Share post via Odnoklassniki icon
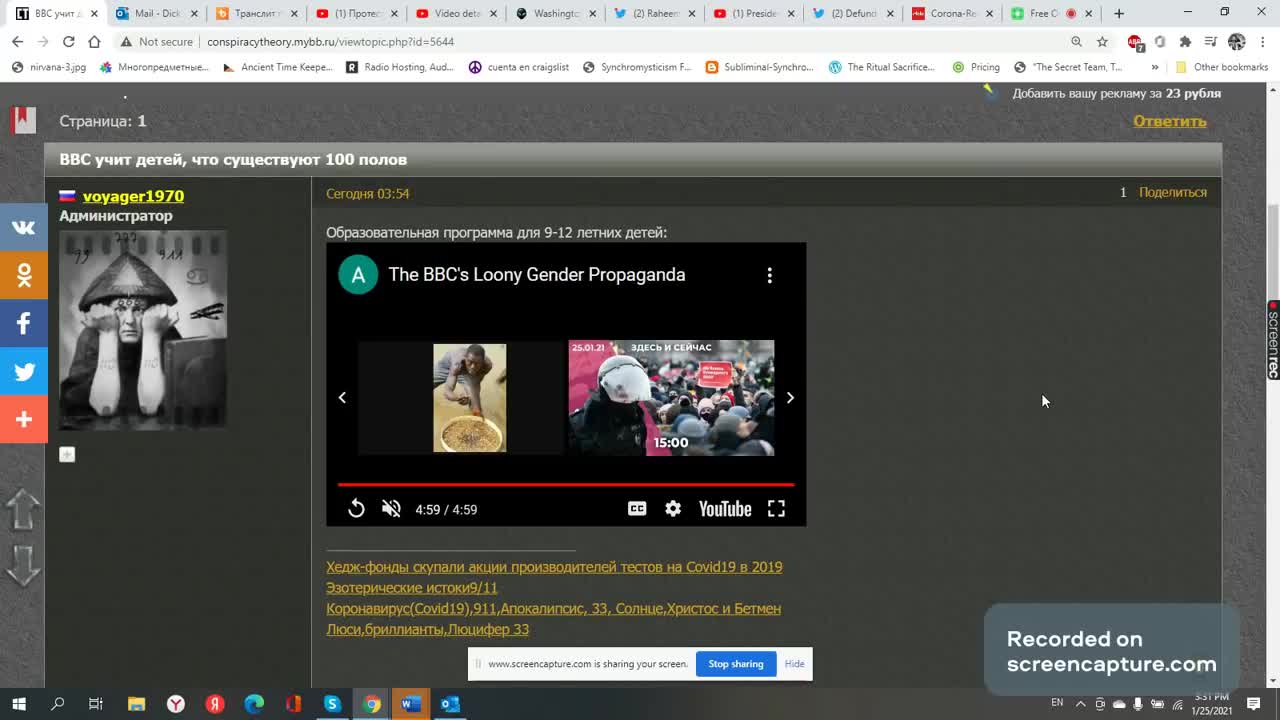This screenshot has width=1280, height=720. click(24, 275)
